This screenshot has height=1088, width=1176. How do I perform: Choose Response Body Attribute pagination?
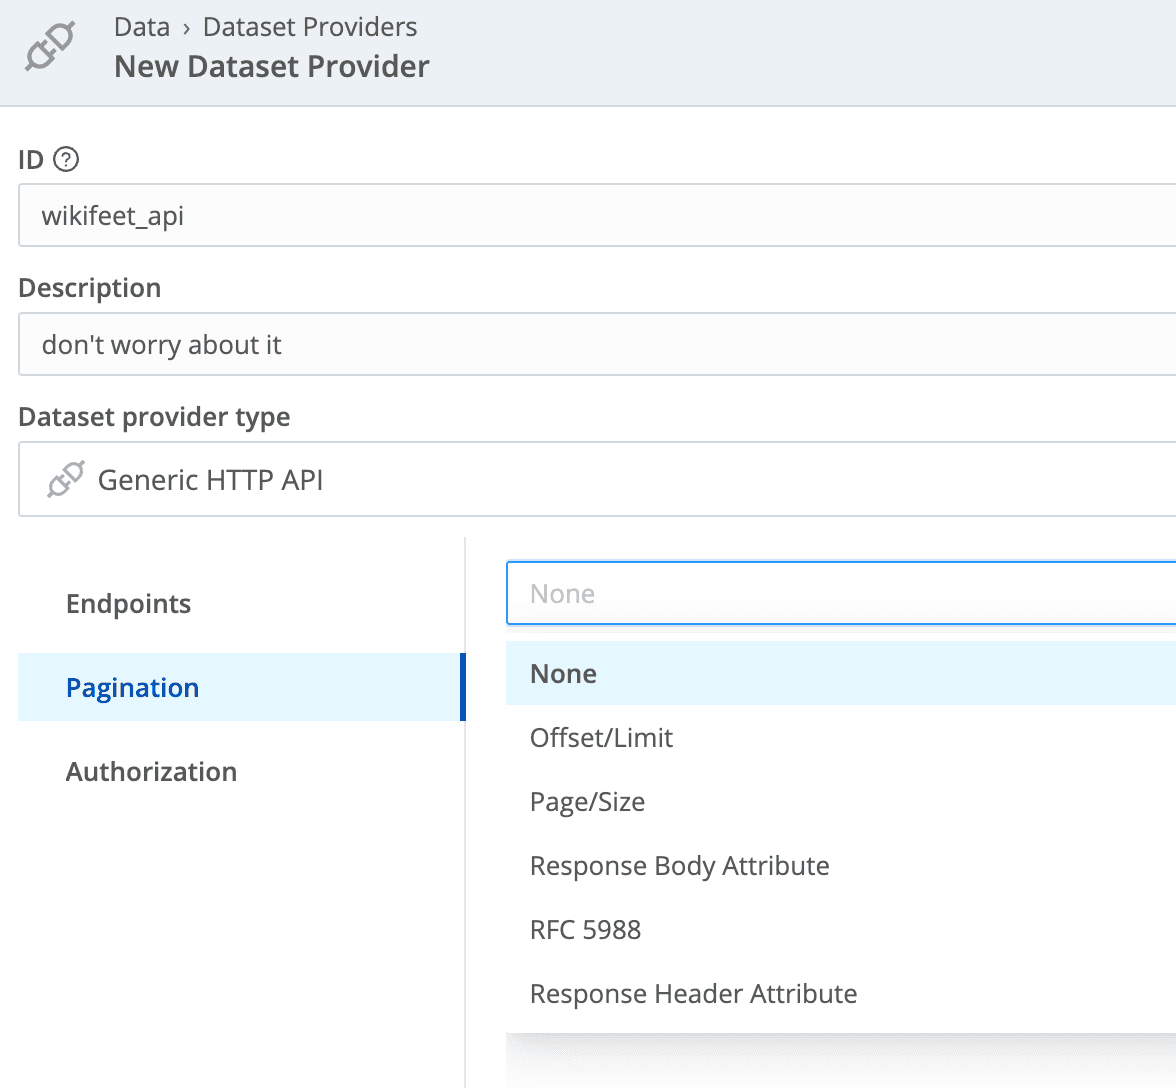[x=679, y=865]
